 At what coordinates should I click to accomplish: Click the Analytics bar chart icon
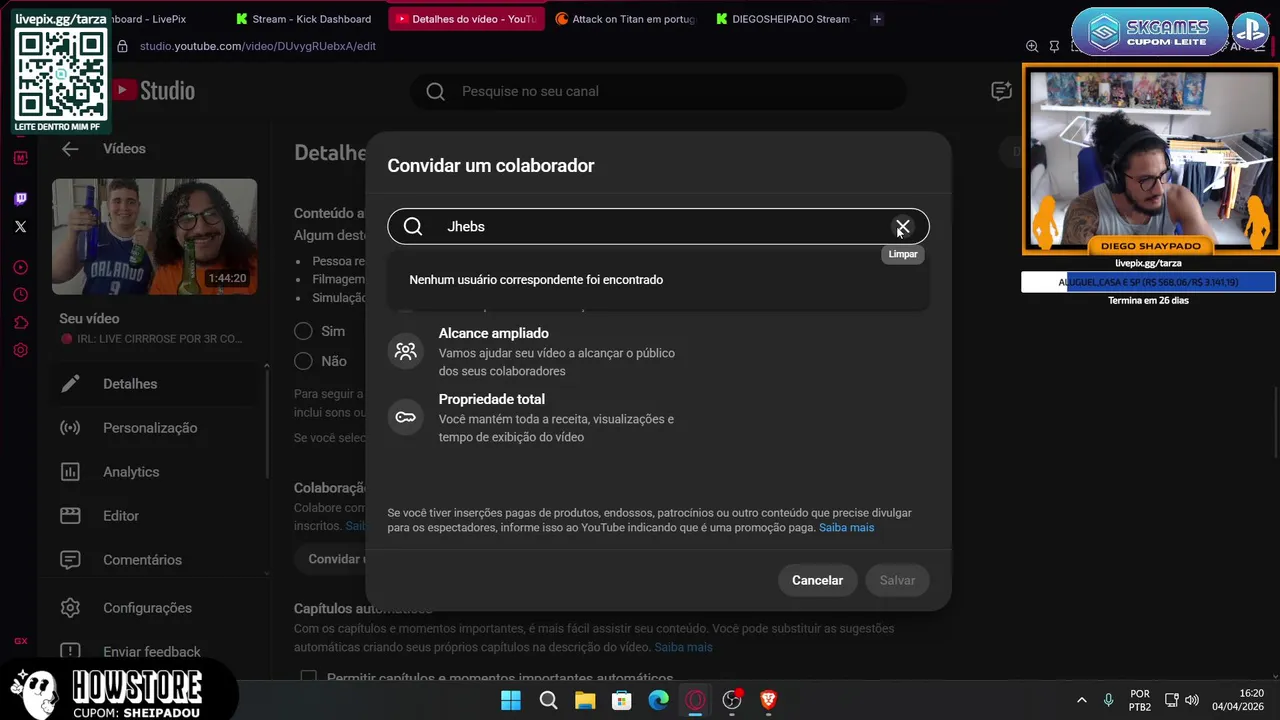[70, 472]
